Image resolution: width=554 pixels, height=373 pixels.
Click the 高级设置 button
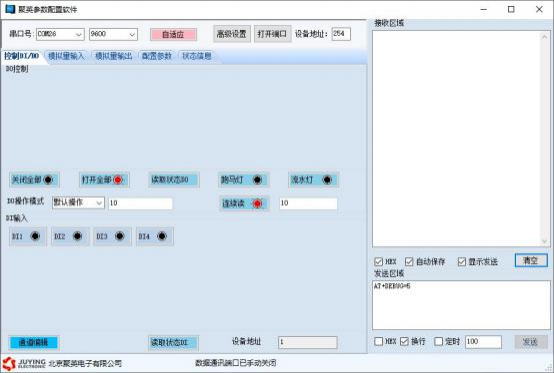[232, 34]
